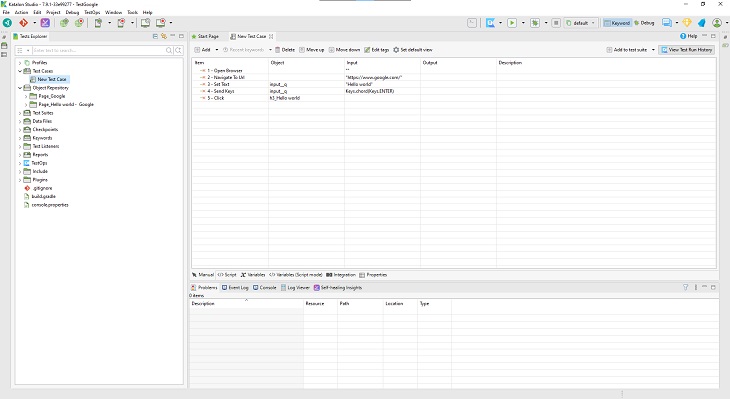The width and height of the screenshot is (730, 399).
Task: Click the Delete step button
Action: click(x=285, y=50)
